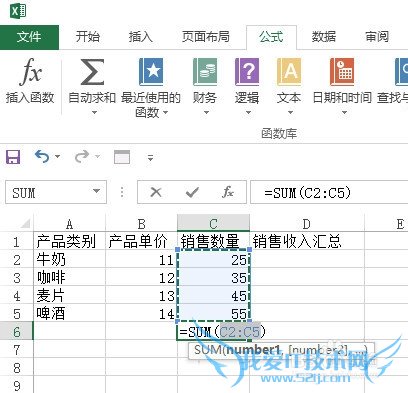408x393 pixels.
Task: Click cell A4 containing 麦片
Action: [69, 295]
